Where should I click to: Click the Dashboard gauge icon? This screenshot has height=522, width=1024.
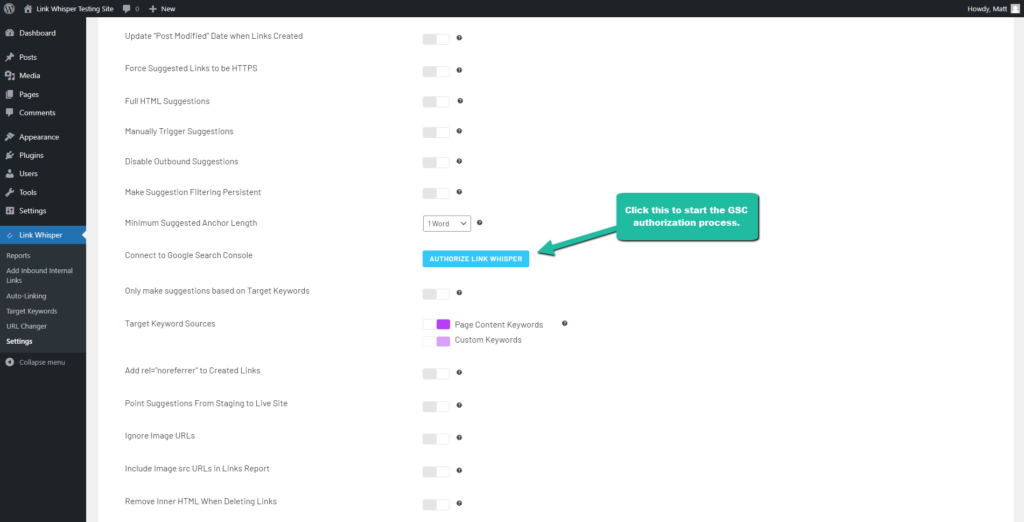pyautogui.click(x=10, y=33)
